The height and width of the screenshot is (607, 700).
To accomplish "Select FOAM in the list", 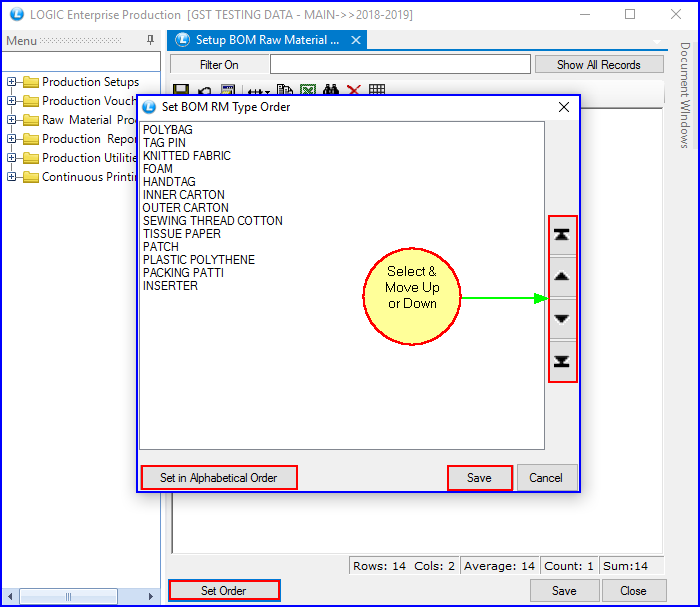I will tap(158, 169).
